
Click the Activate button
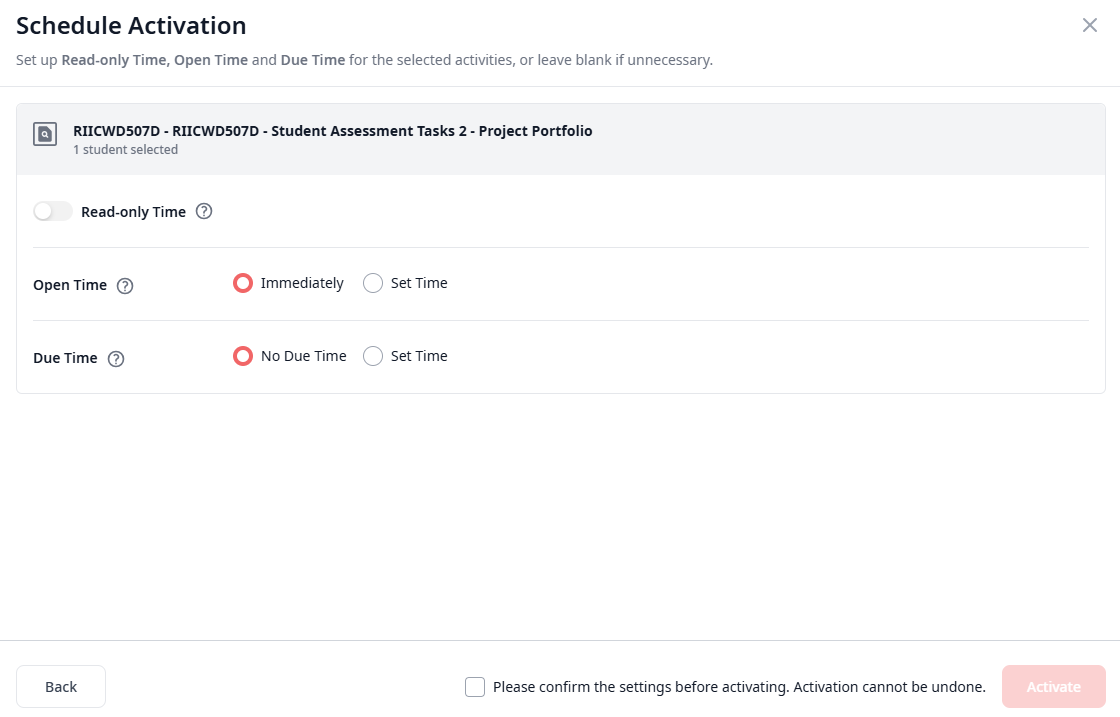point(1053,687)
